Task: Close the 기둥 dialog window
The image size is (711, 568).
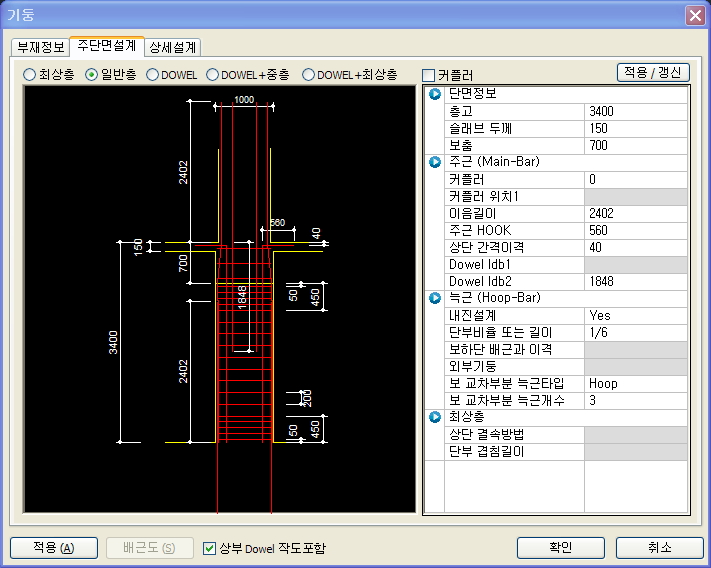Action: pos(695,15)
